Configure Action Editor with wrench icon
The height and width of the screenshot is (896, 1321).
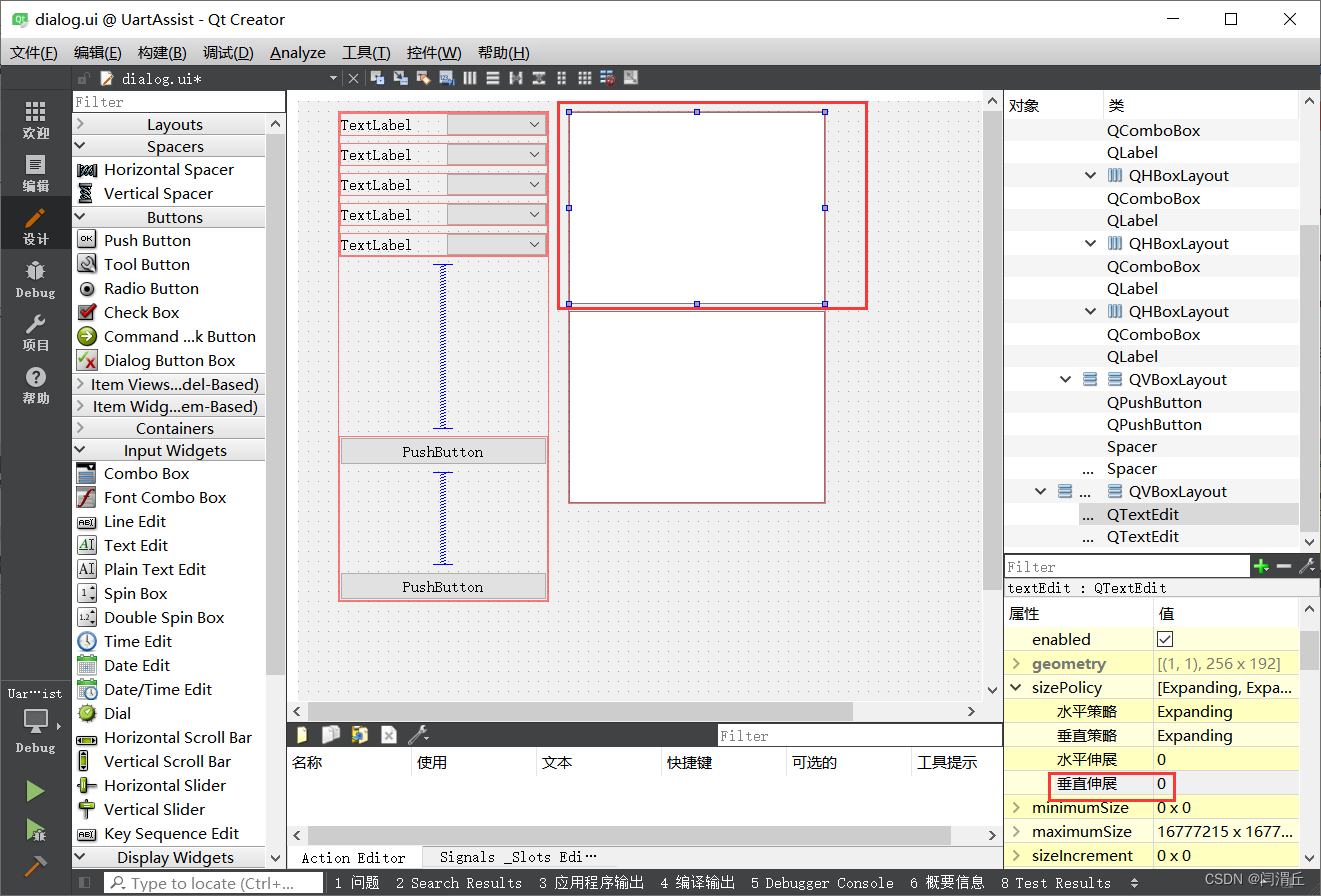point(418,735)
